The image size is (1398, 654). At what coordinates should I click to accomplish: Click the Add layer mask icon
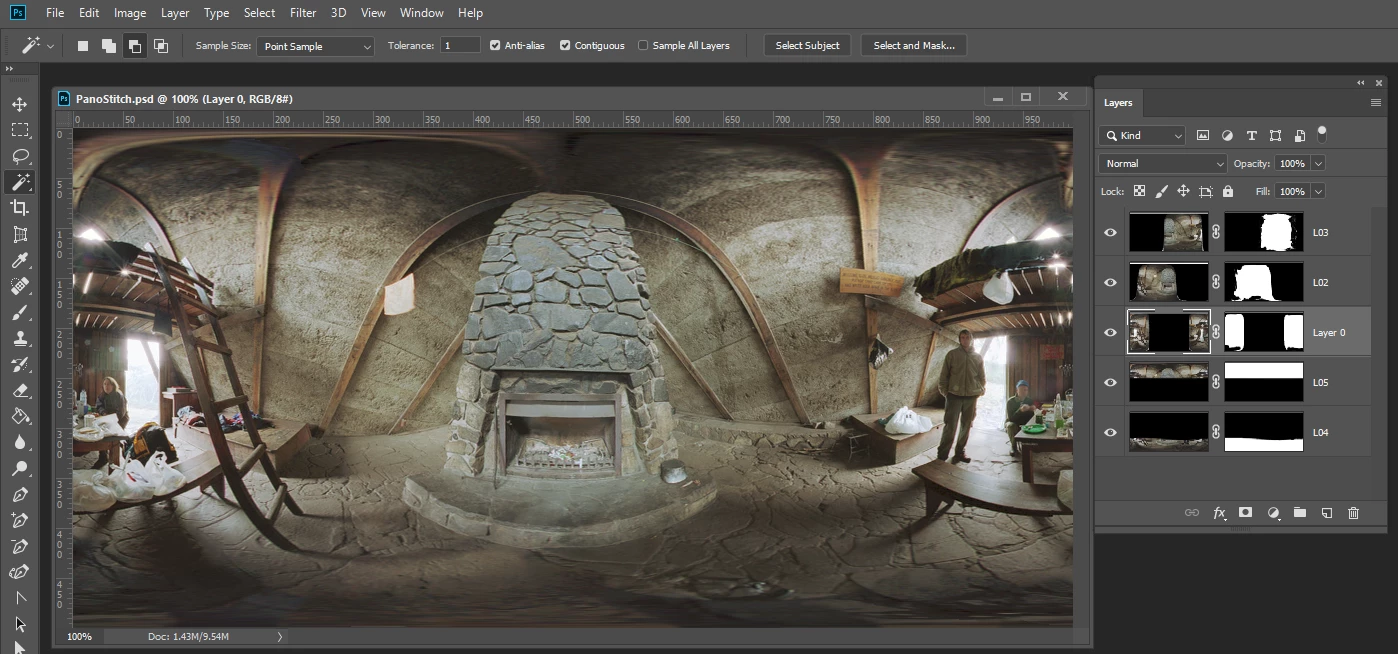(1245, 512)
